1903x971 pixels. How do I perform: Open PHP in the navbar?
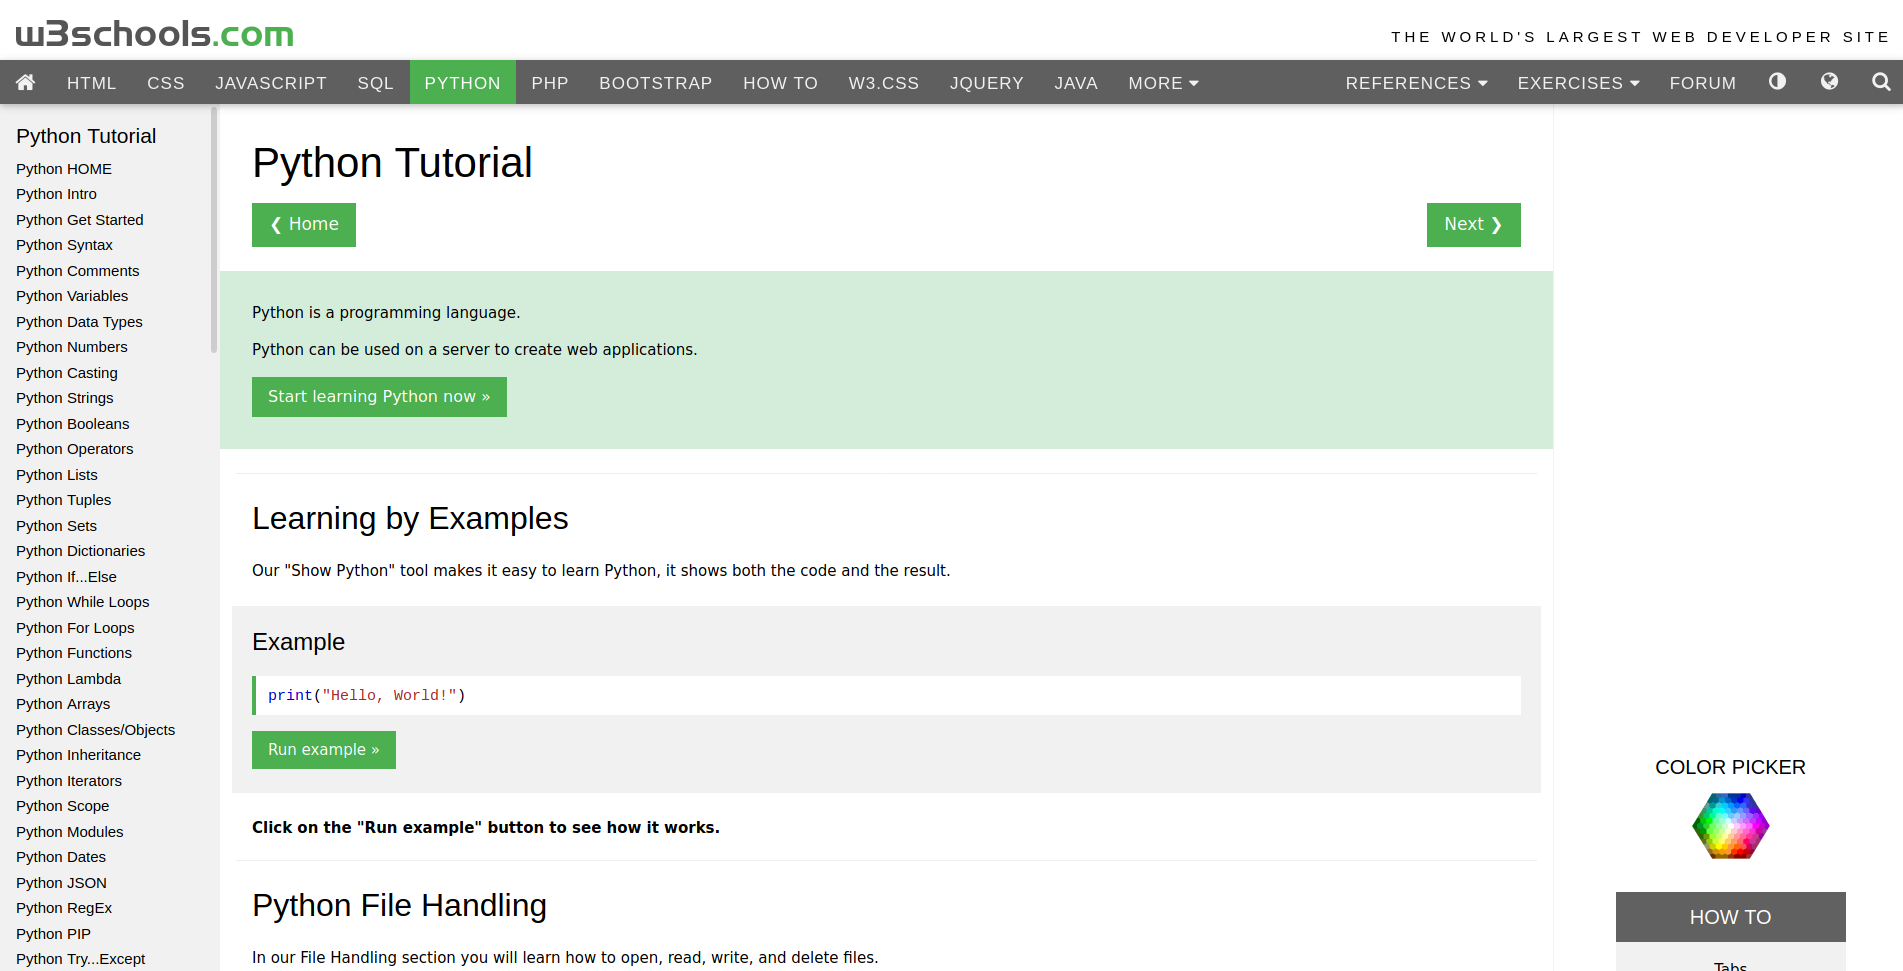(x=550, y=83)
